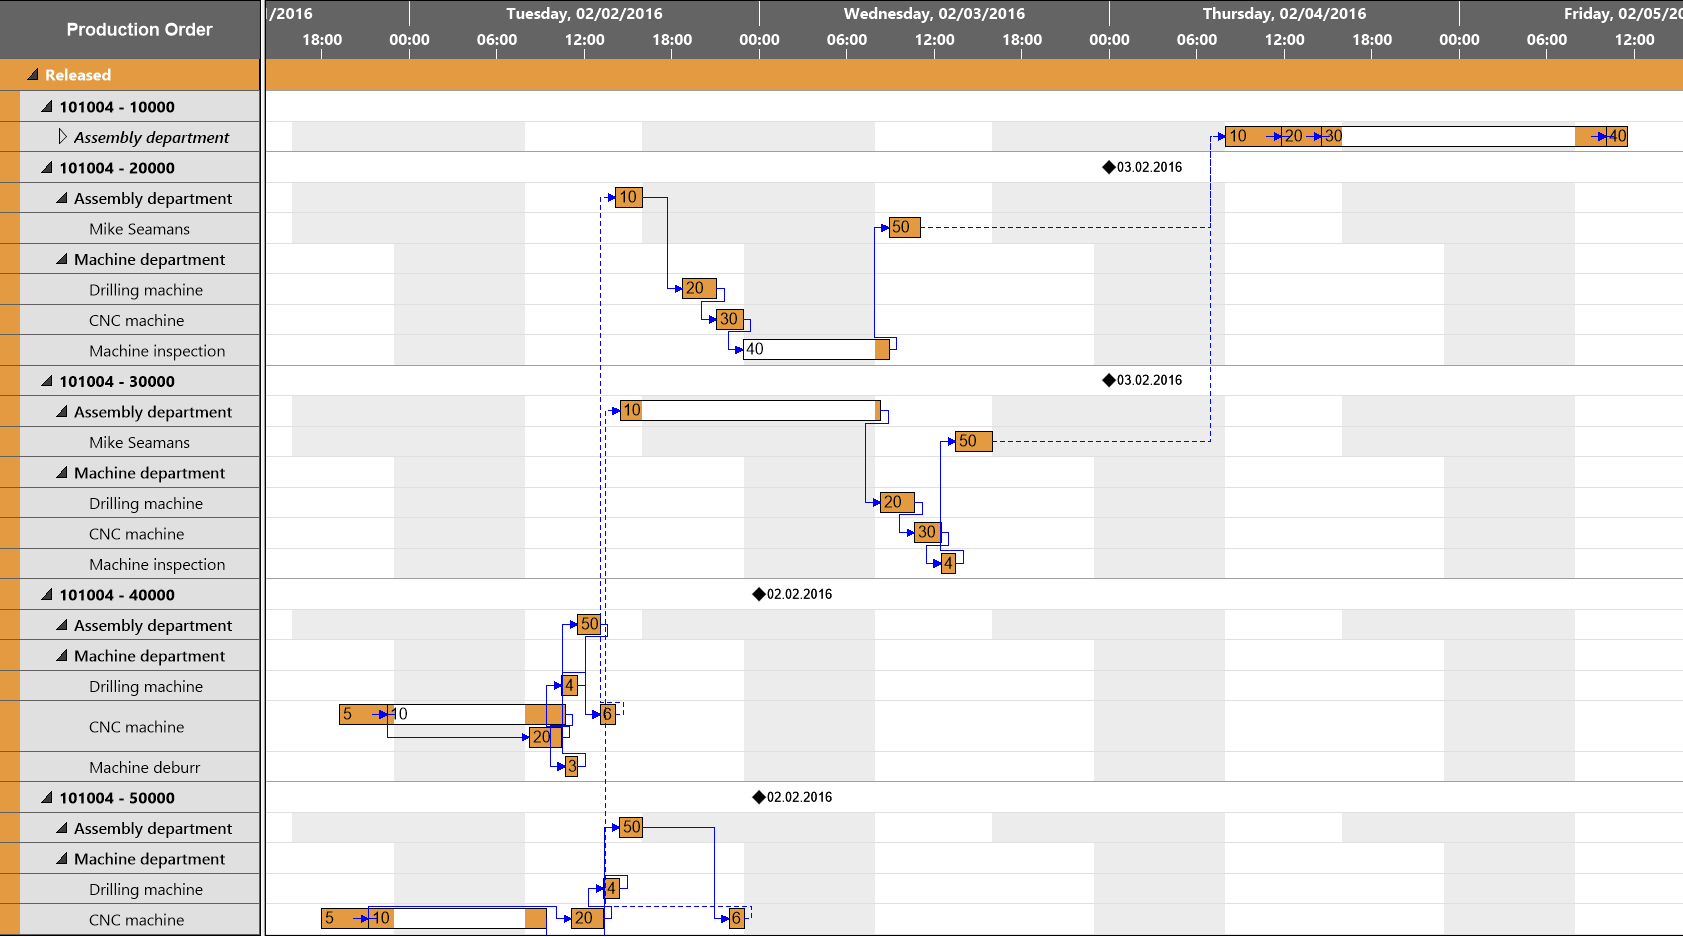Click Thursday, 02/04/2016 date header

1284,14
